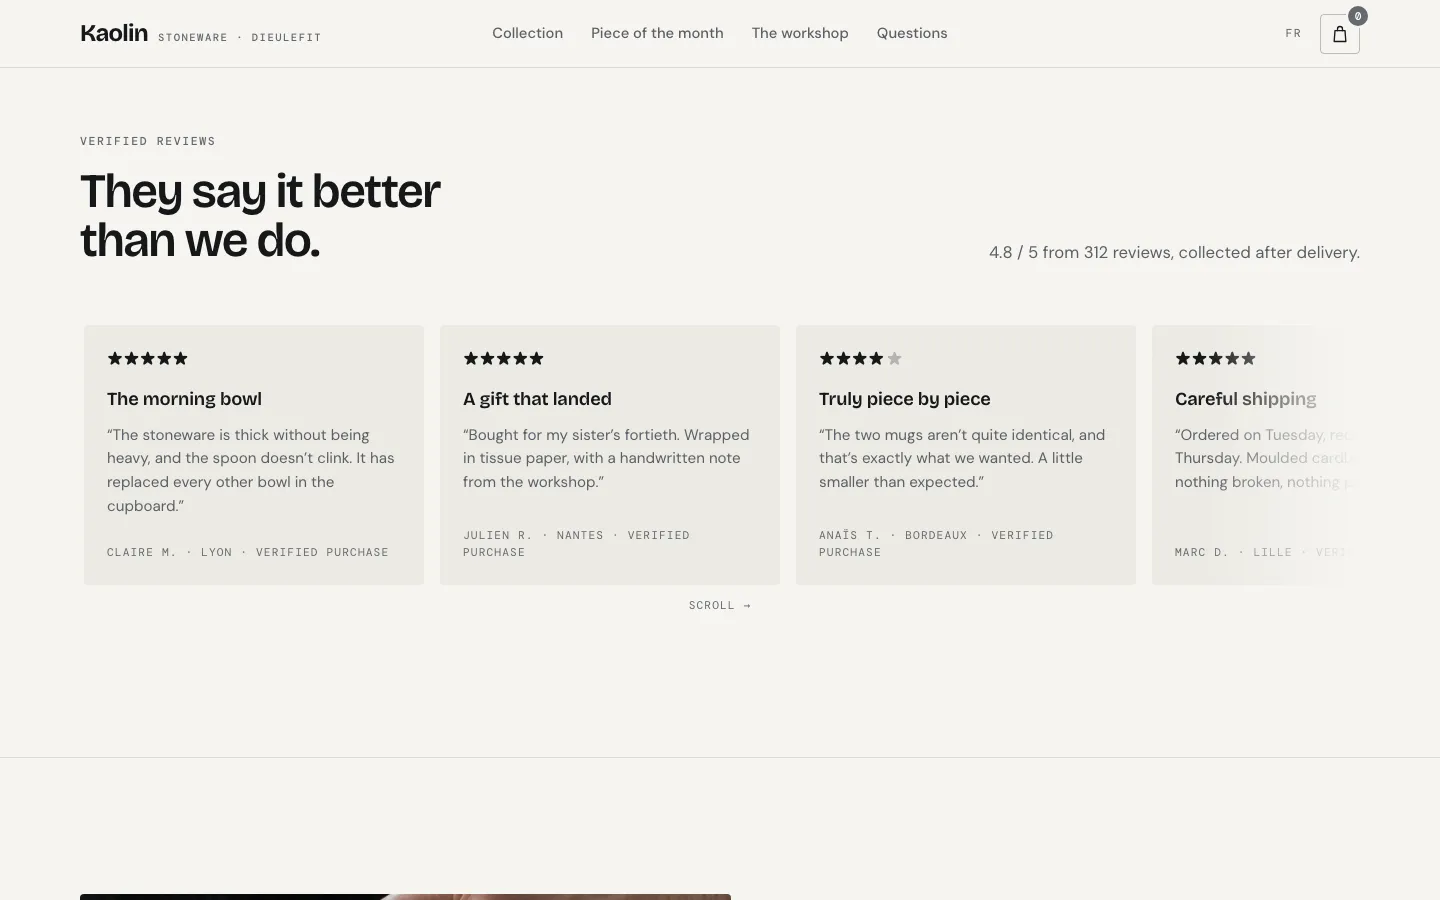Viewport: 1440px width, 900px height.
Task: Click 'Claire M. · Lyon' reviewer line
Action: pyautogui.click(x=248, y=552)
